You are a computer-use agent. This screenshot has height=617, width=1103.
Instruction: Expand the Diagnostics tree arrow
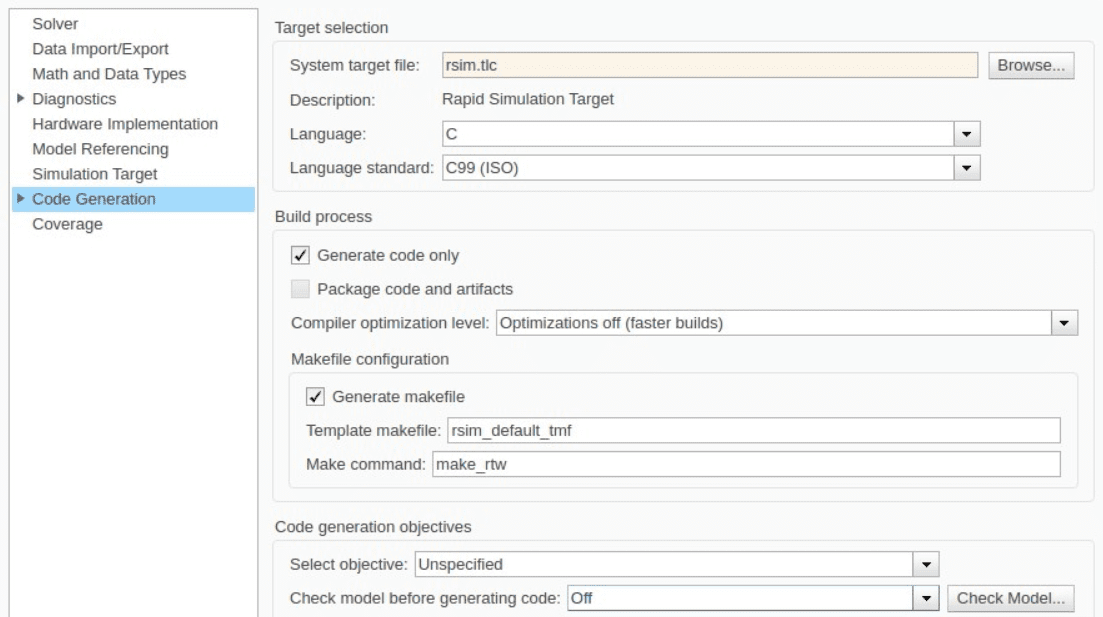(22, 99)
